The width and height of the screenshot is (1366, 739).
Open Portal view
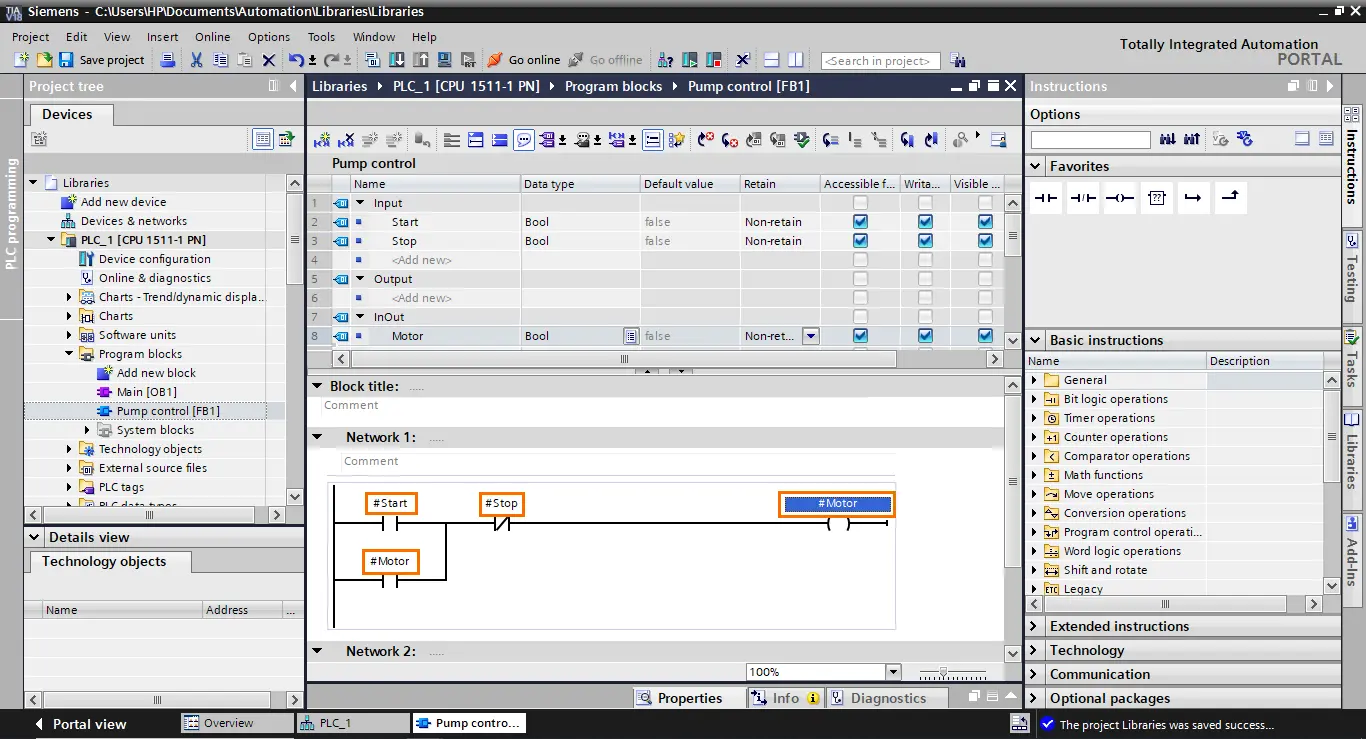point(80,724)
